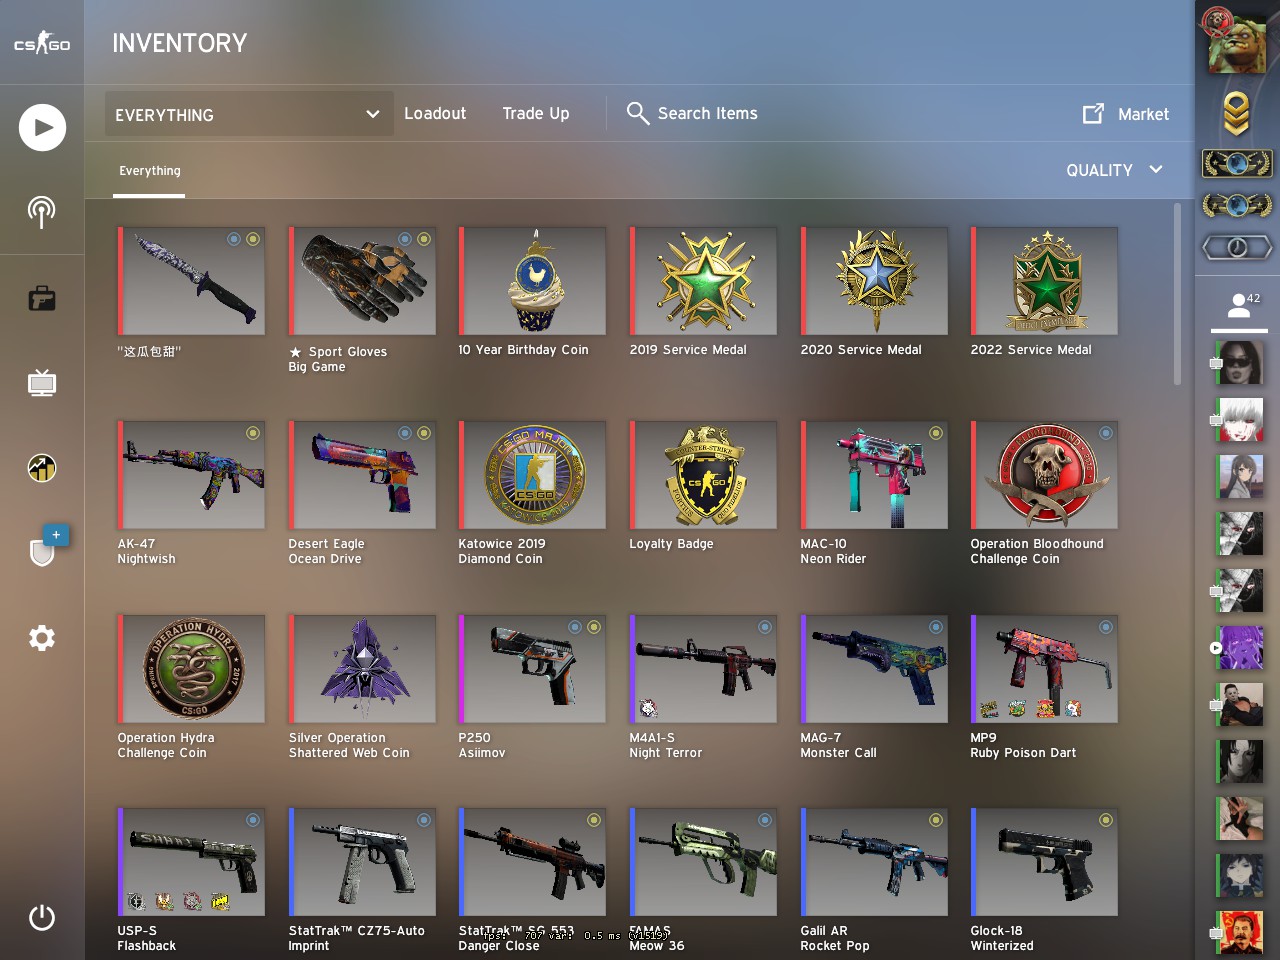Screen dimensions: 1280x960
Task: Select the Everything sub-tab
Action: click(x=150, y=171)
